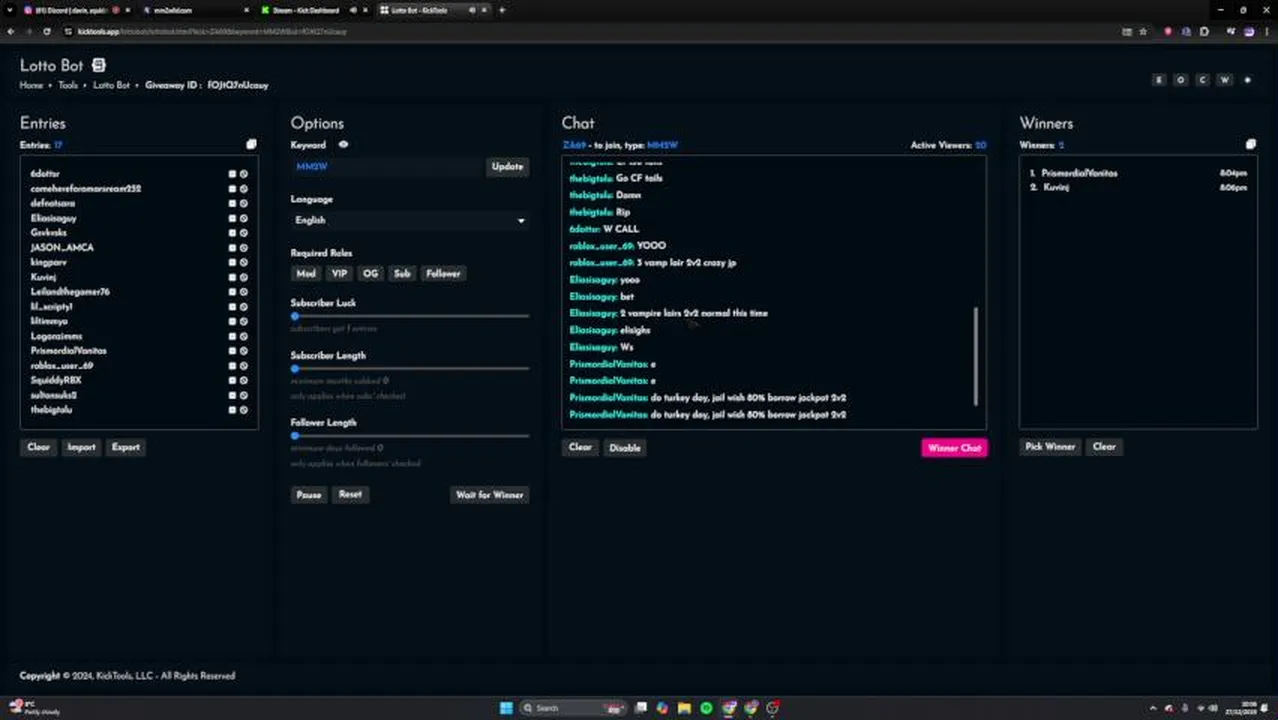Click the ban icon for thebigtolu
The width and height of the screenshot is (1278, 720).
(243, 410)
